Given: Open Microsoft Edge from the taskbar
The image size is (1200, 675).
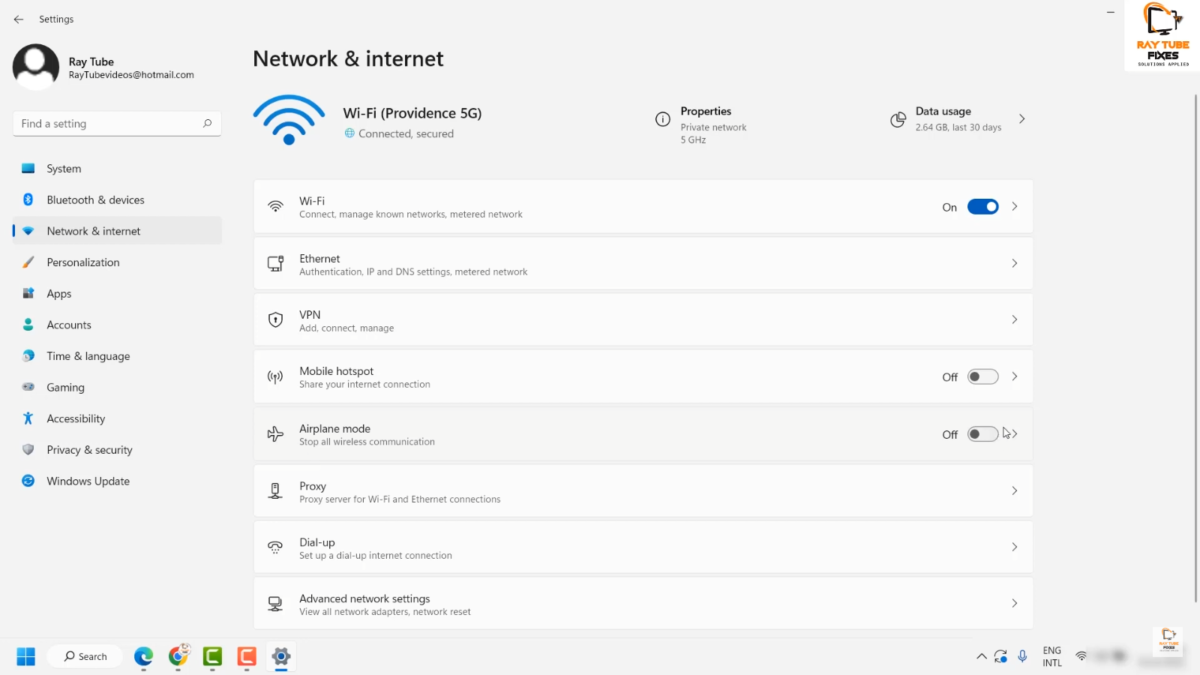Looking at the screenshot, I should click(x=144, y=656).
